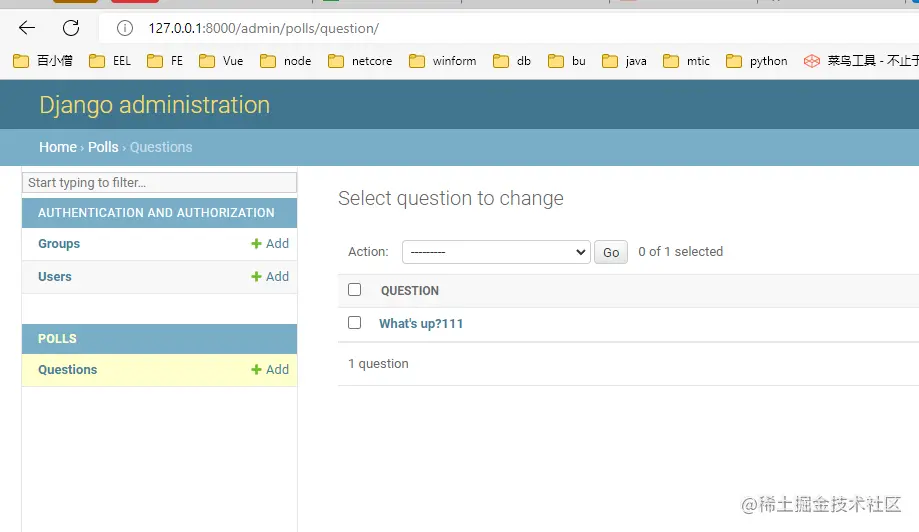The width and height of the screenshot is (919, 532).
Task: Open the Vue bookmark folder
Action: pyautogui.click(x=221, y=61)
